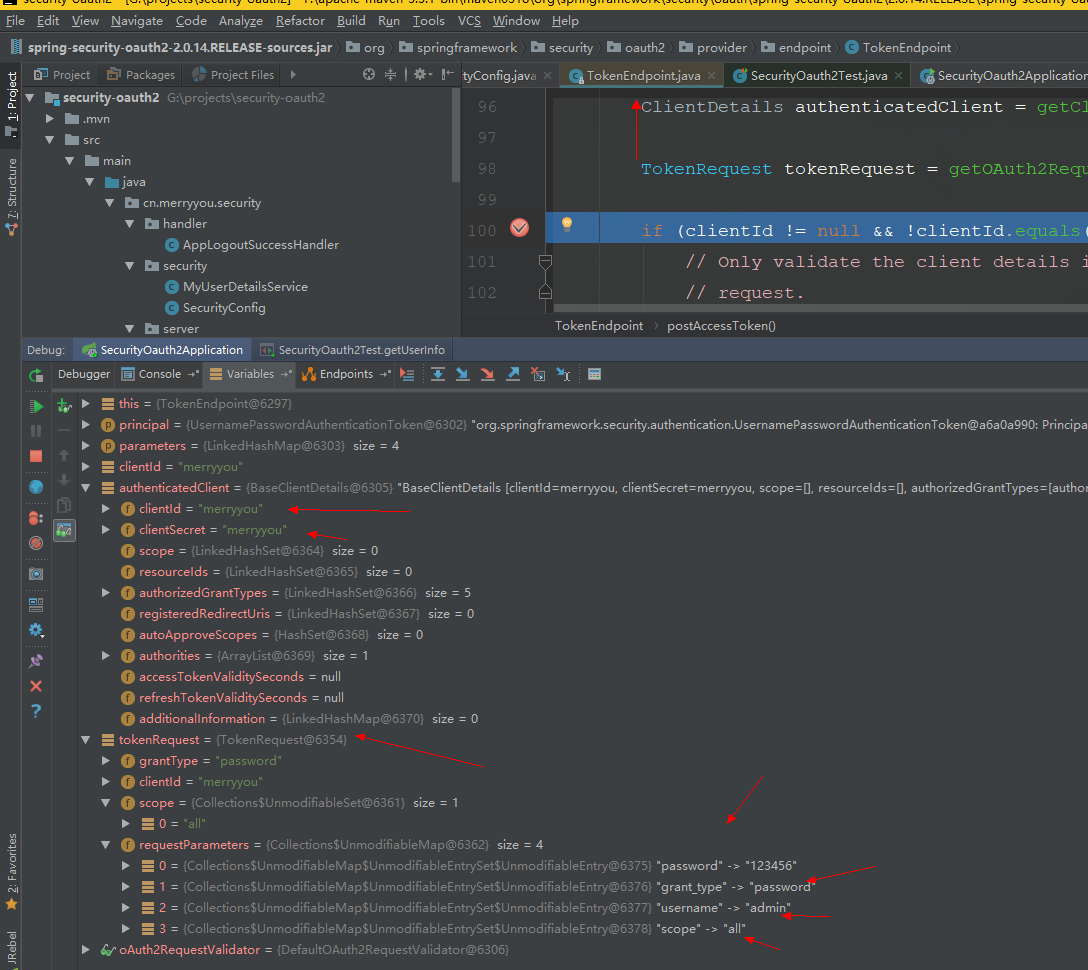This screenshot has width=1088, height=970.
Task: Click the Rerun SecurityOauth2Application icon
Action: tap(36, 374)
